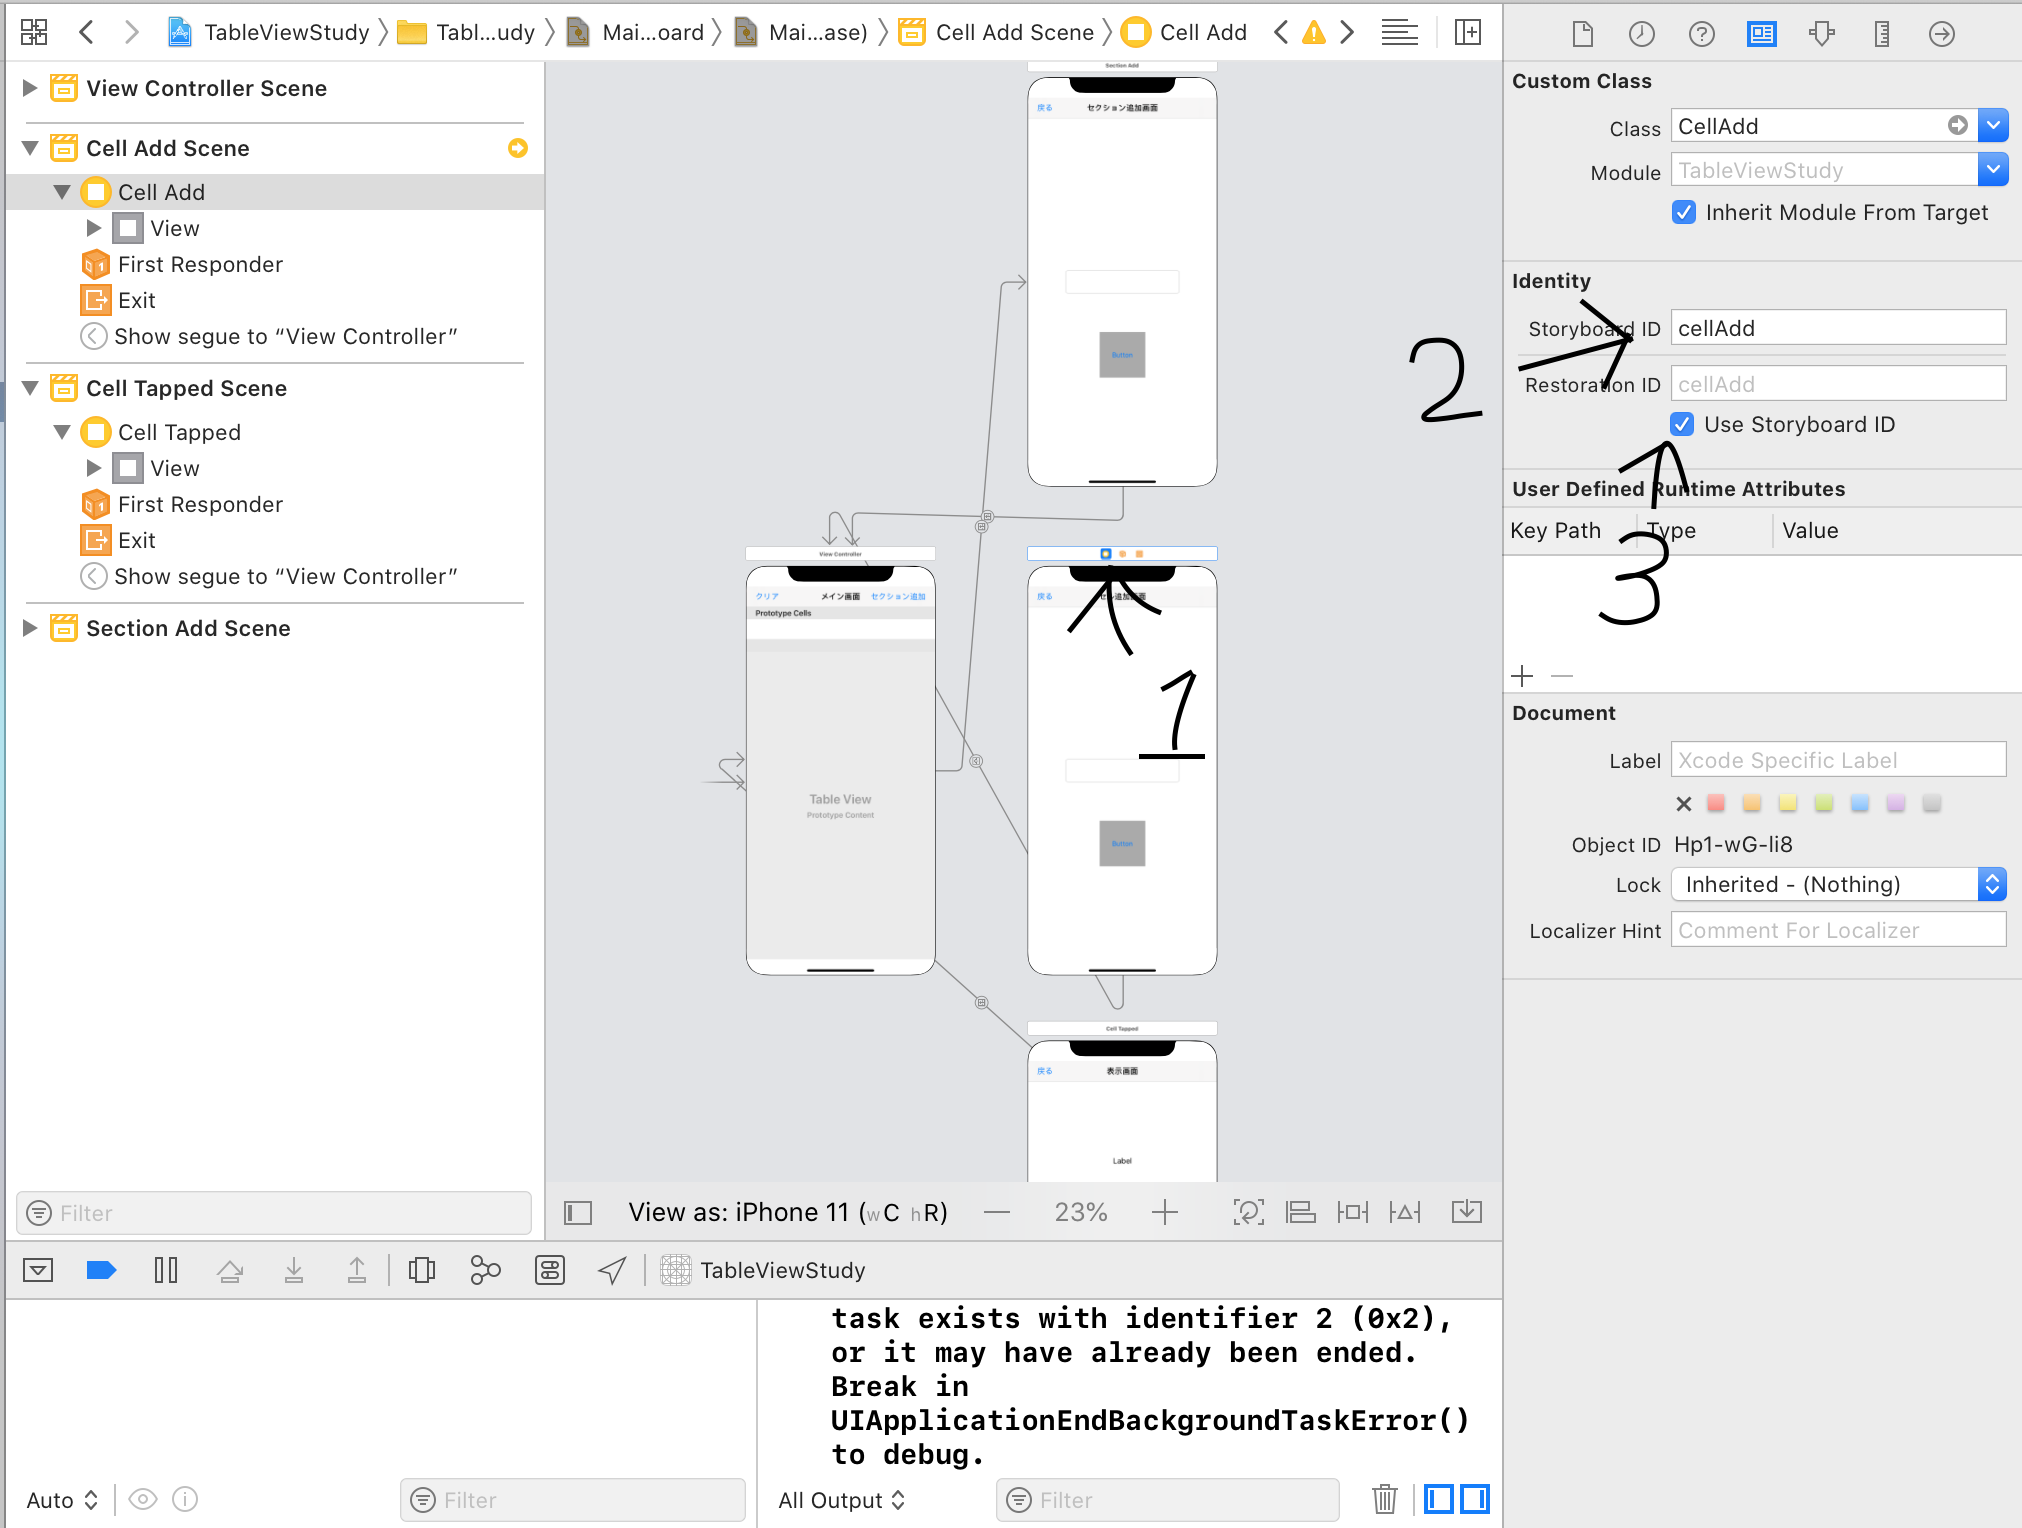Viewport: 2022px width, 1528px height.
Task: Uncheck Inherit Module From Target
Action: pyautogui.click(x=1684, y=212)
